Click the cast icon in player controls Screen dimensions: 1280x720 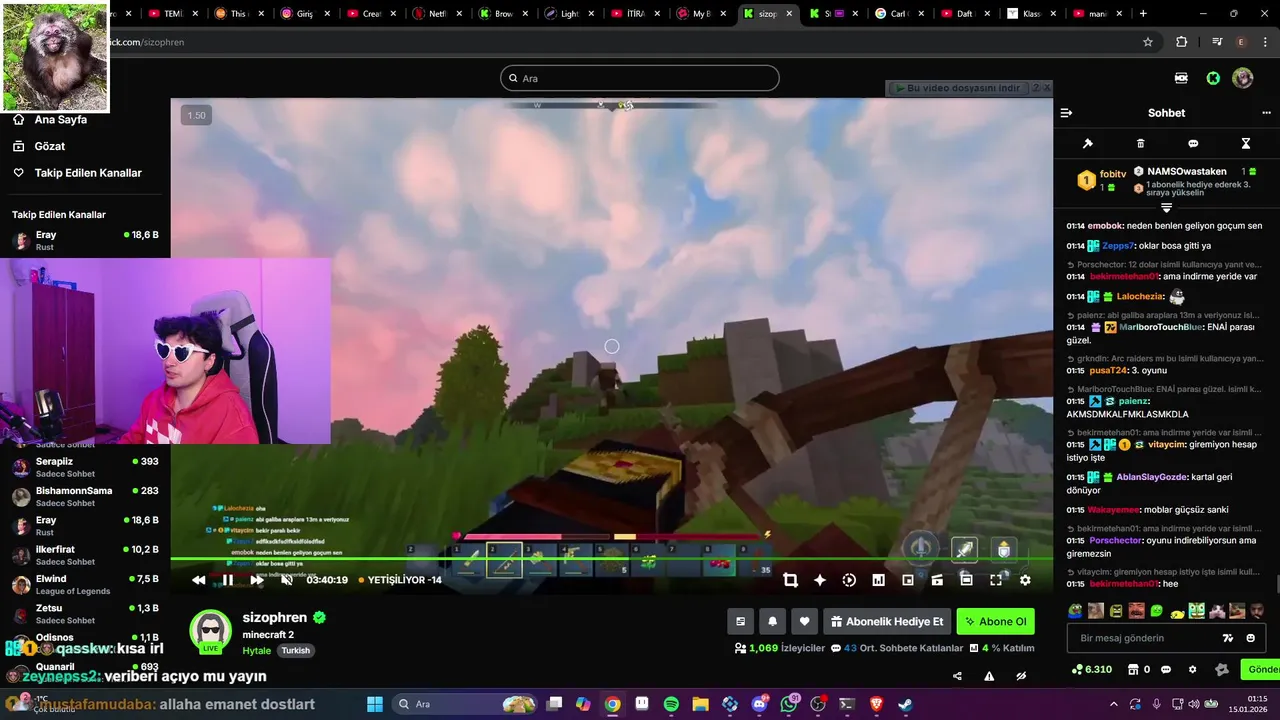click(x=937, y=580)
